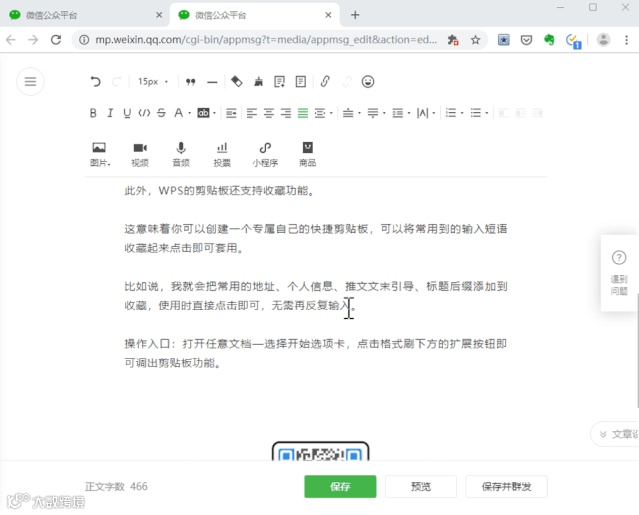Toggle bold formatting

click(93, 113)
